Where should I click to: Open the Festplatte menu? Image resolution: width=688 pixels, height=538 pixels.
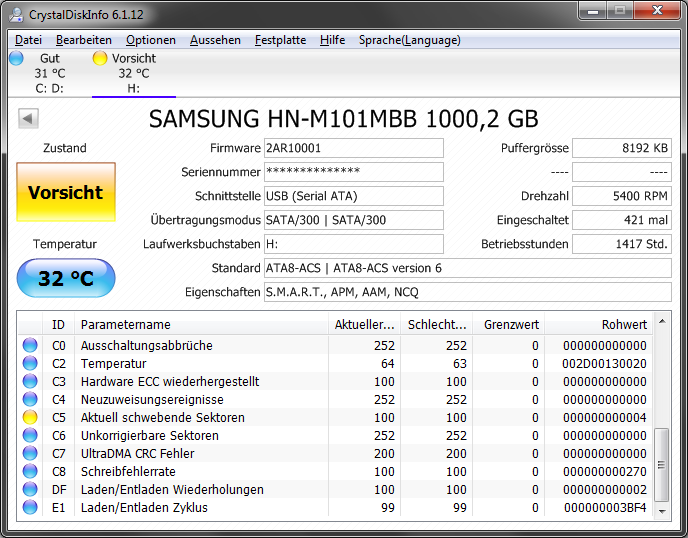pyautogui.click(x=280, y=40)
